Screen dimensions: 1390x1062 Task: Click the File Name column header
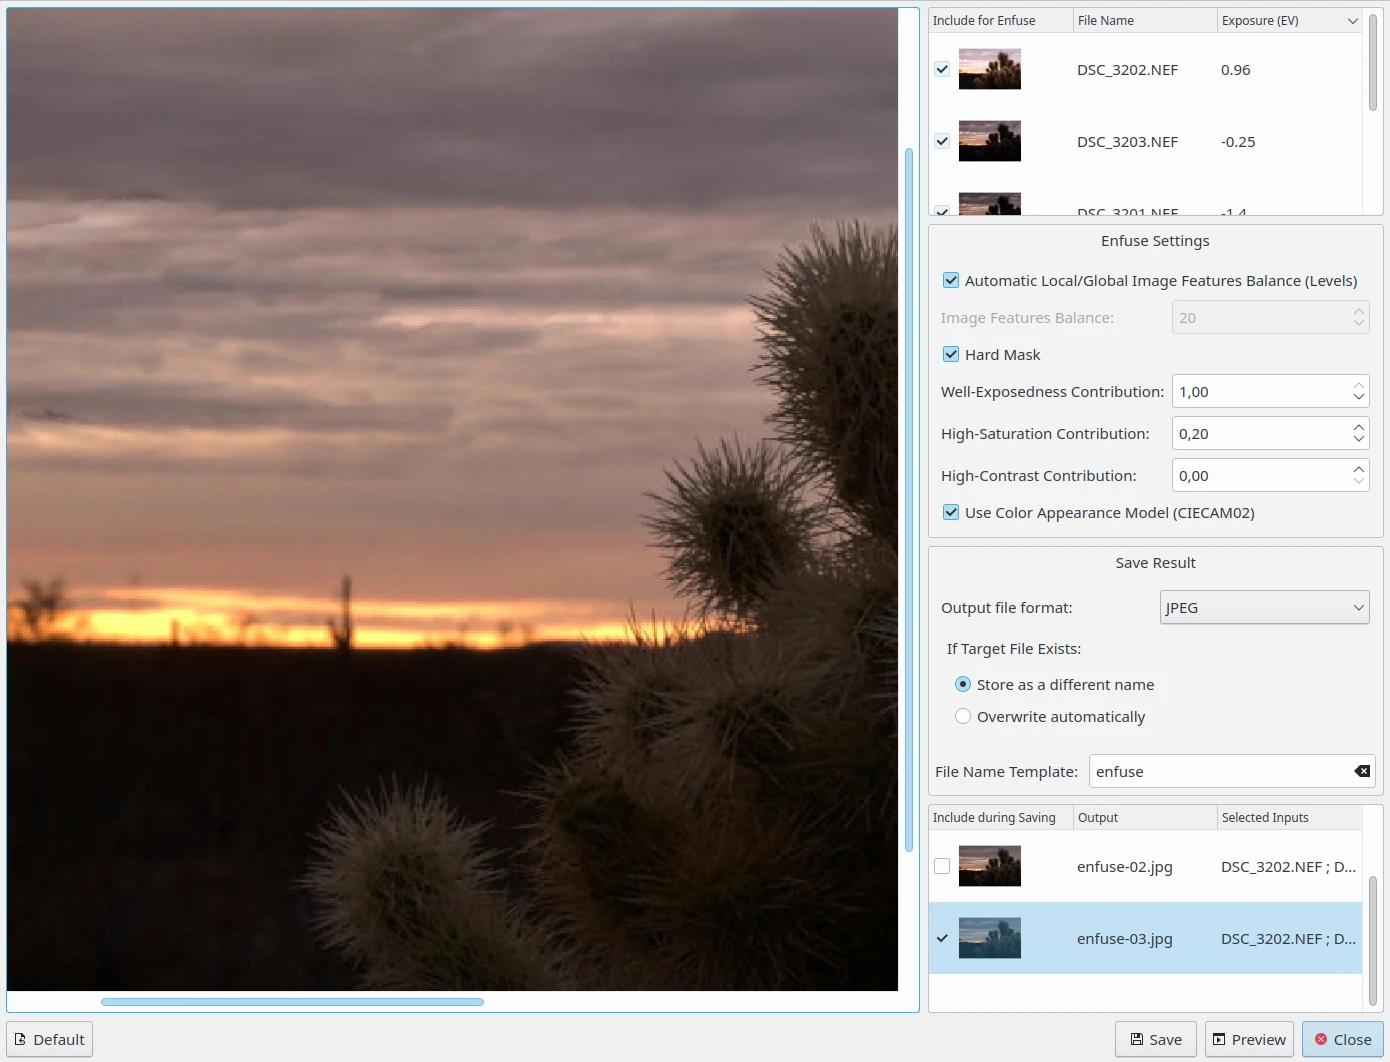[x=1144, y=21]
